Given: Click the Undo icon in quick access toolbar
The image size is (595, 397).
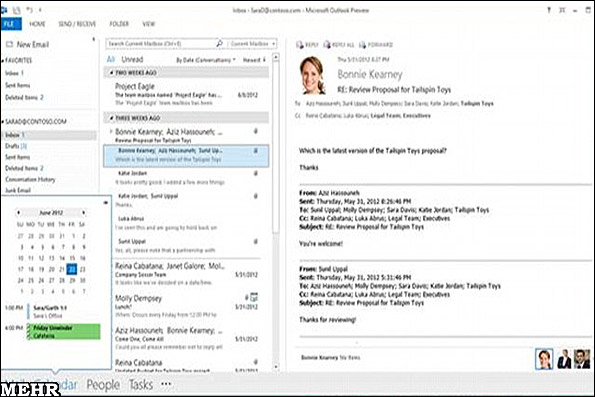Looking at the screenshot, I should tap(30, 10).
